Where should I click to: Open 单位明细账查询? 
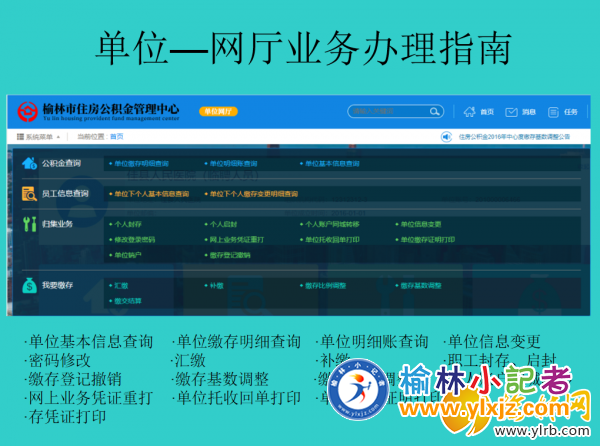click(233, 164)
